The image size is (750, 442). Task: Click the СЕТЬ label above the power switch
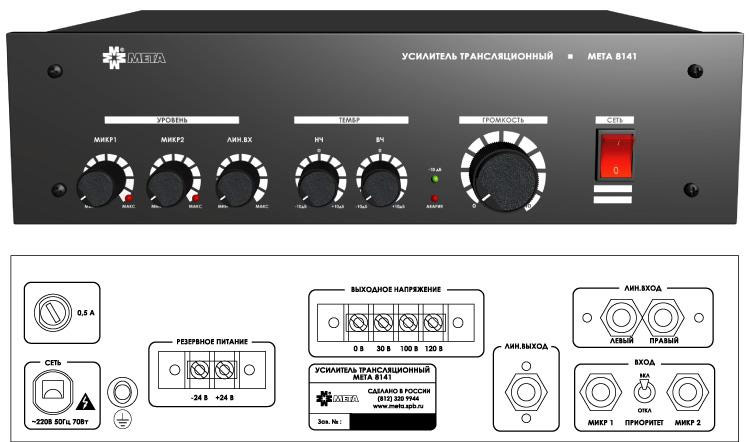(615, 120)
